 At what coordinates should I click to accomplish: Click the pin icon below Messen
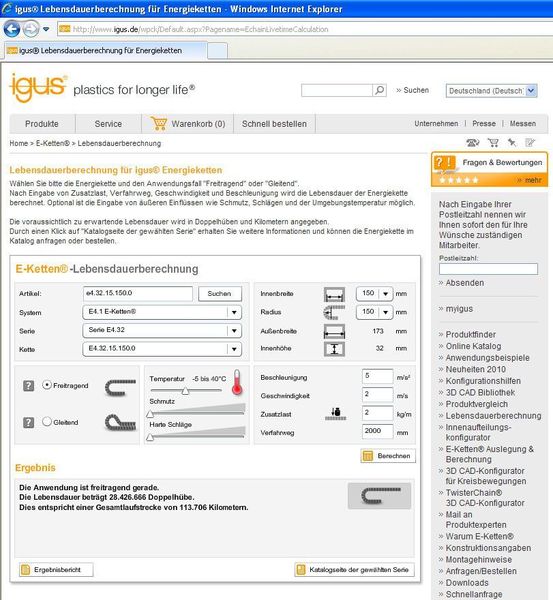pos(512,143)
